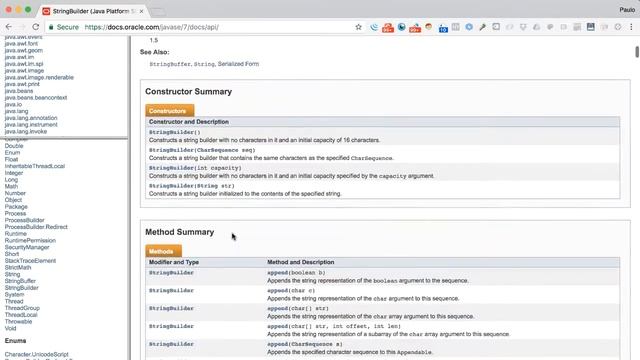Open the StringBuffer class in the class list
Screen dimensions: 640x360
pyautogui.click(x=20, y=281)
